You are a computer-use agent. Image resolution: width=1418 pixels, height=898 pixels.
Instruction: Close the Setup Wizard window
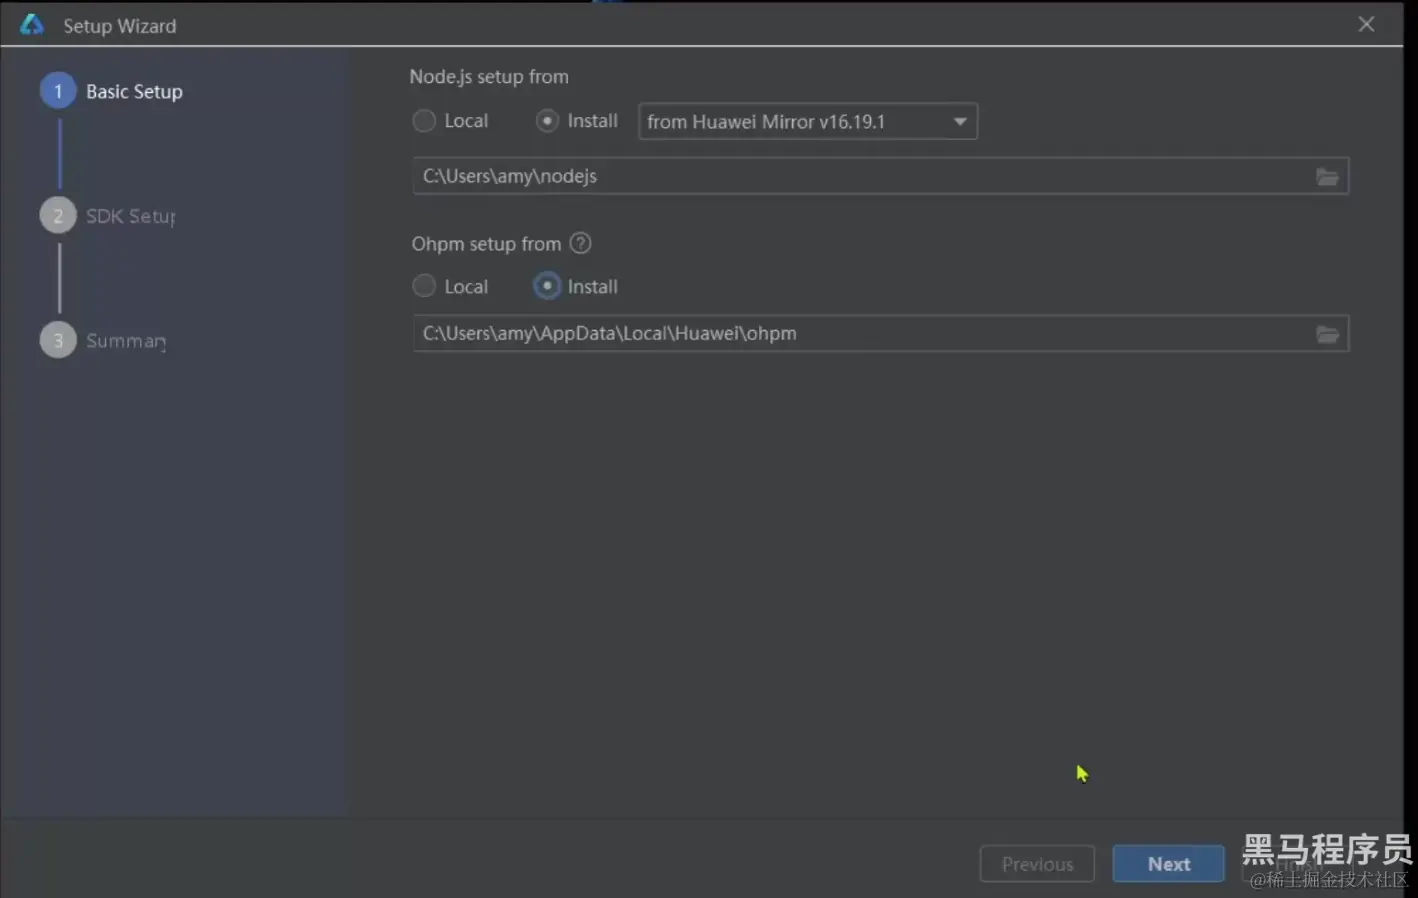1366,24
